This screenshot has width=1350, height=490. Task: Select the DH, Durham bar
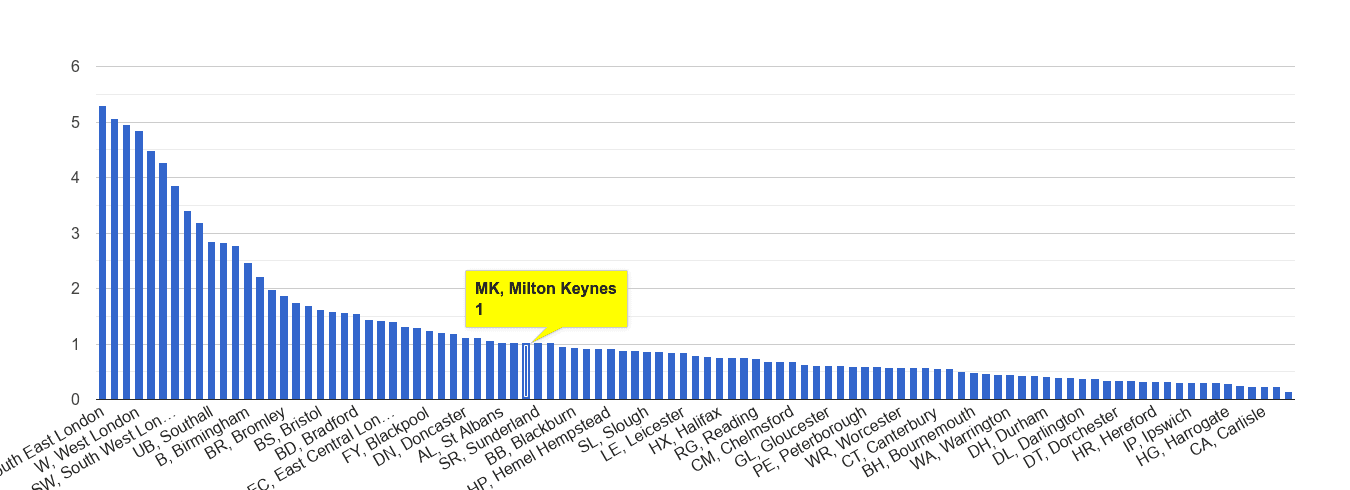point(1046,388)
